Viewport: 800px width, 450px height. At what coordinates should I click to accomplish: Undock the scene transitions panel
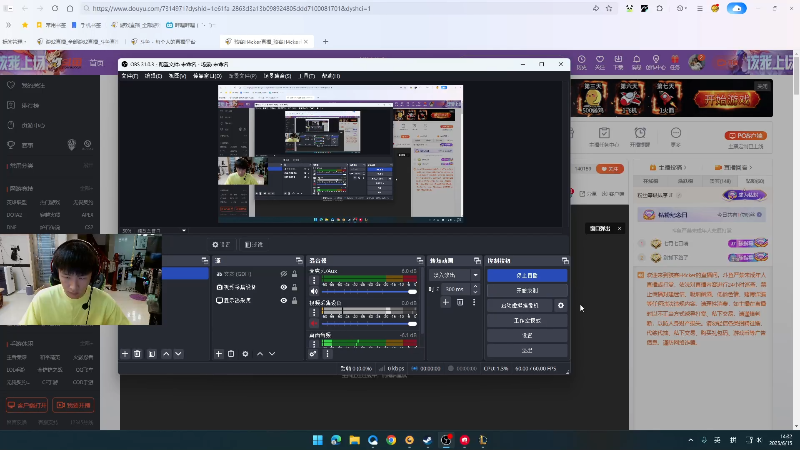[477, 260]
